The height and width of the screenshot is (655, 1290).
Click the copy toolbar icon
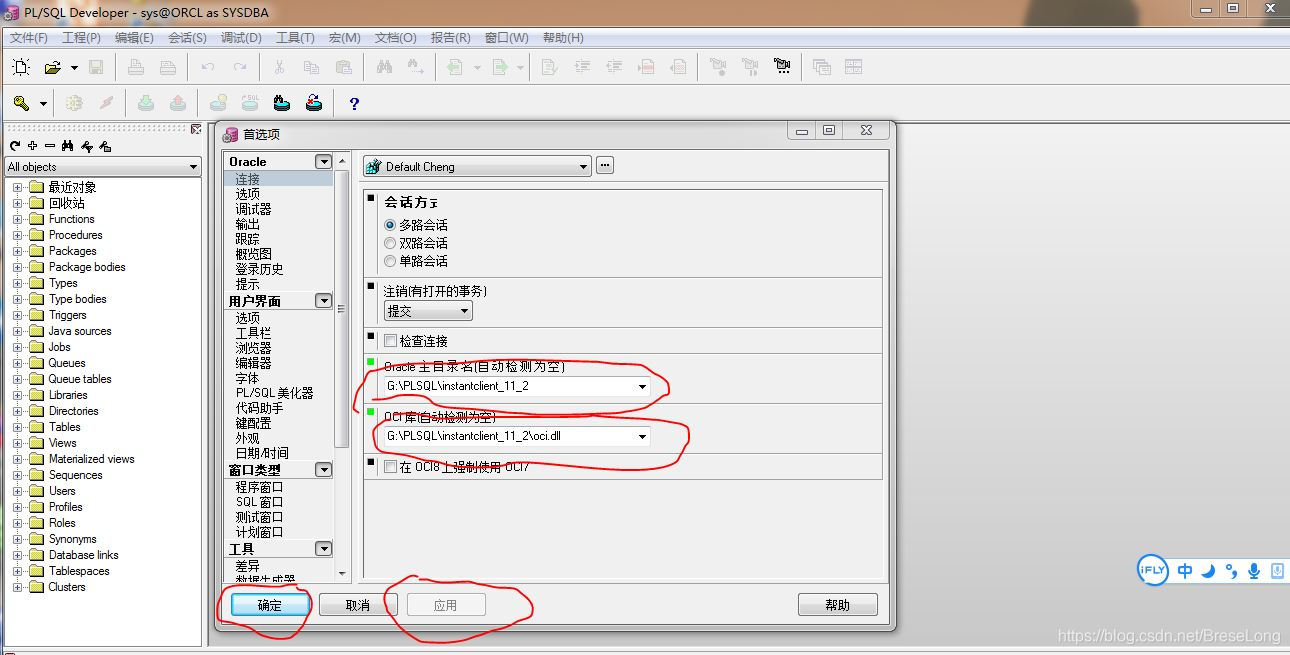(313, 67)
